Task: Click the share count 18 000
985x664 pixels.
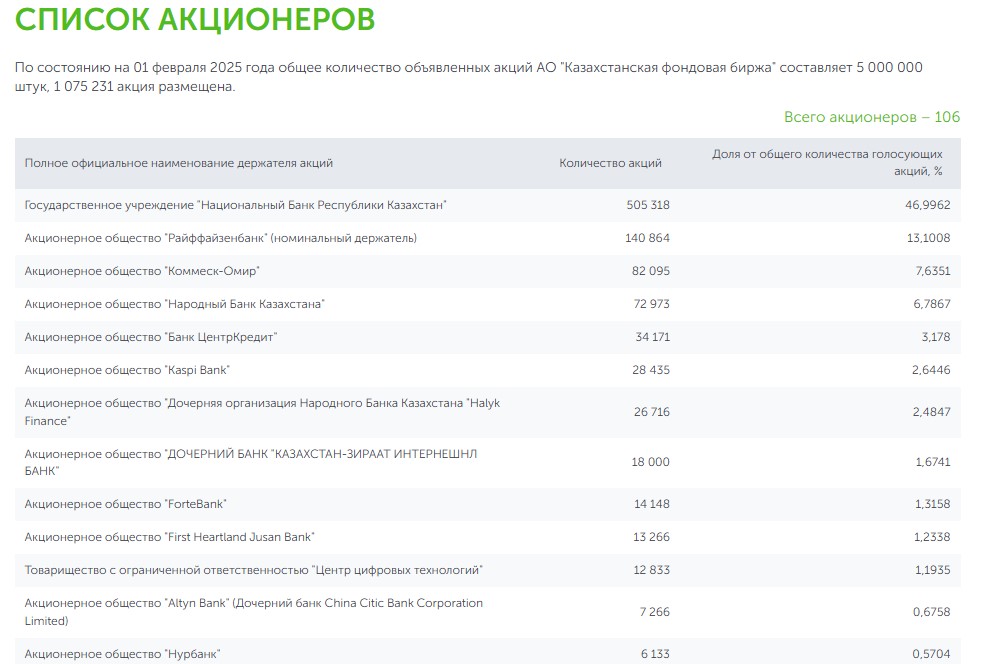Action: [650, 462]
